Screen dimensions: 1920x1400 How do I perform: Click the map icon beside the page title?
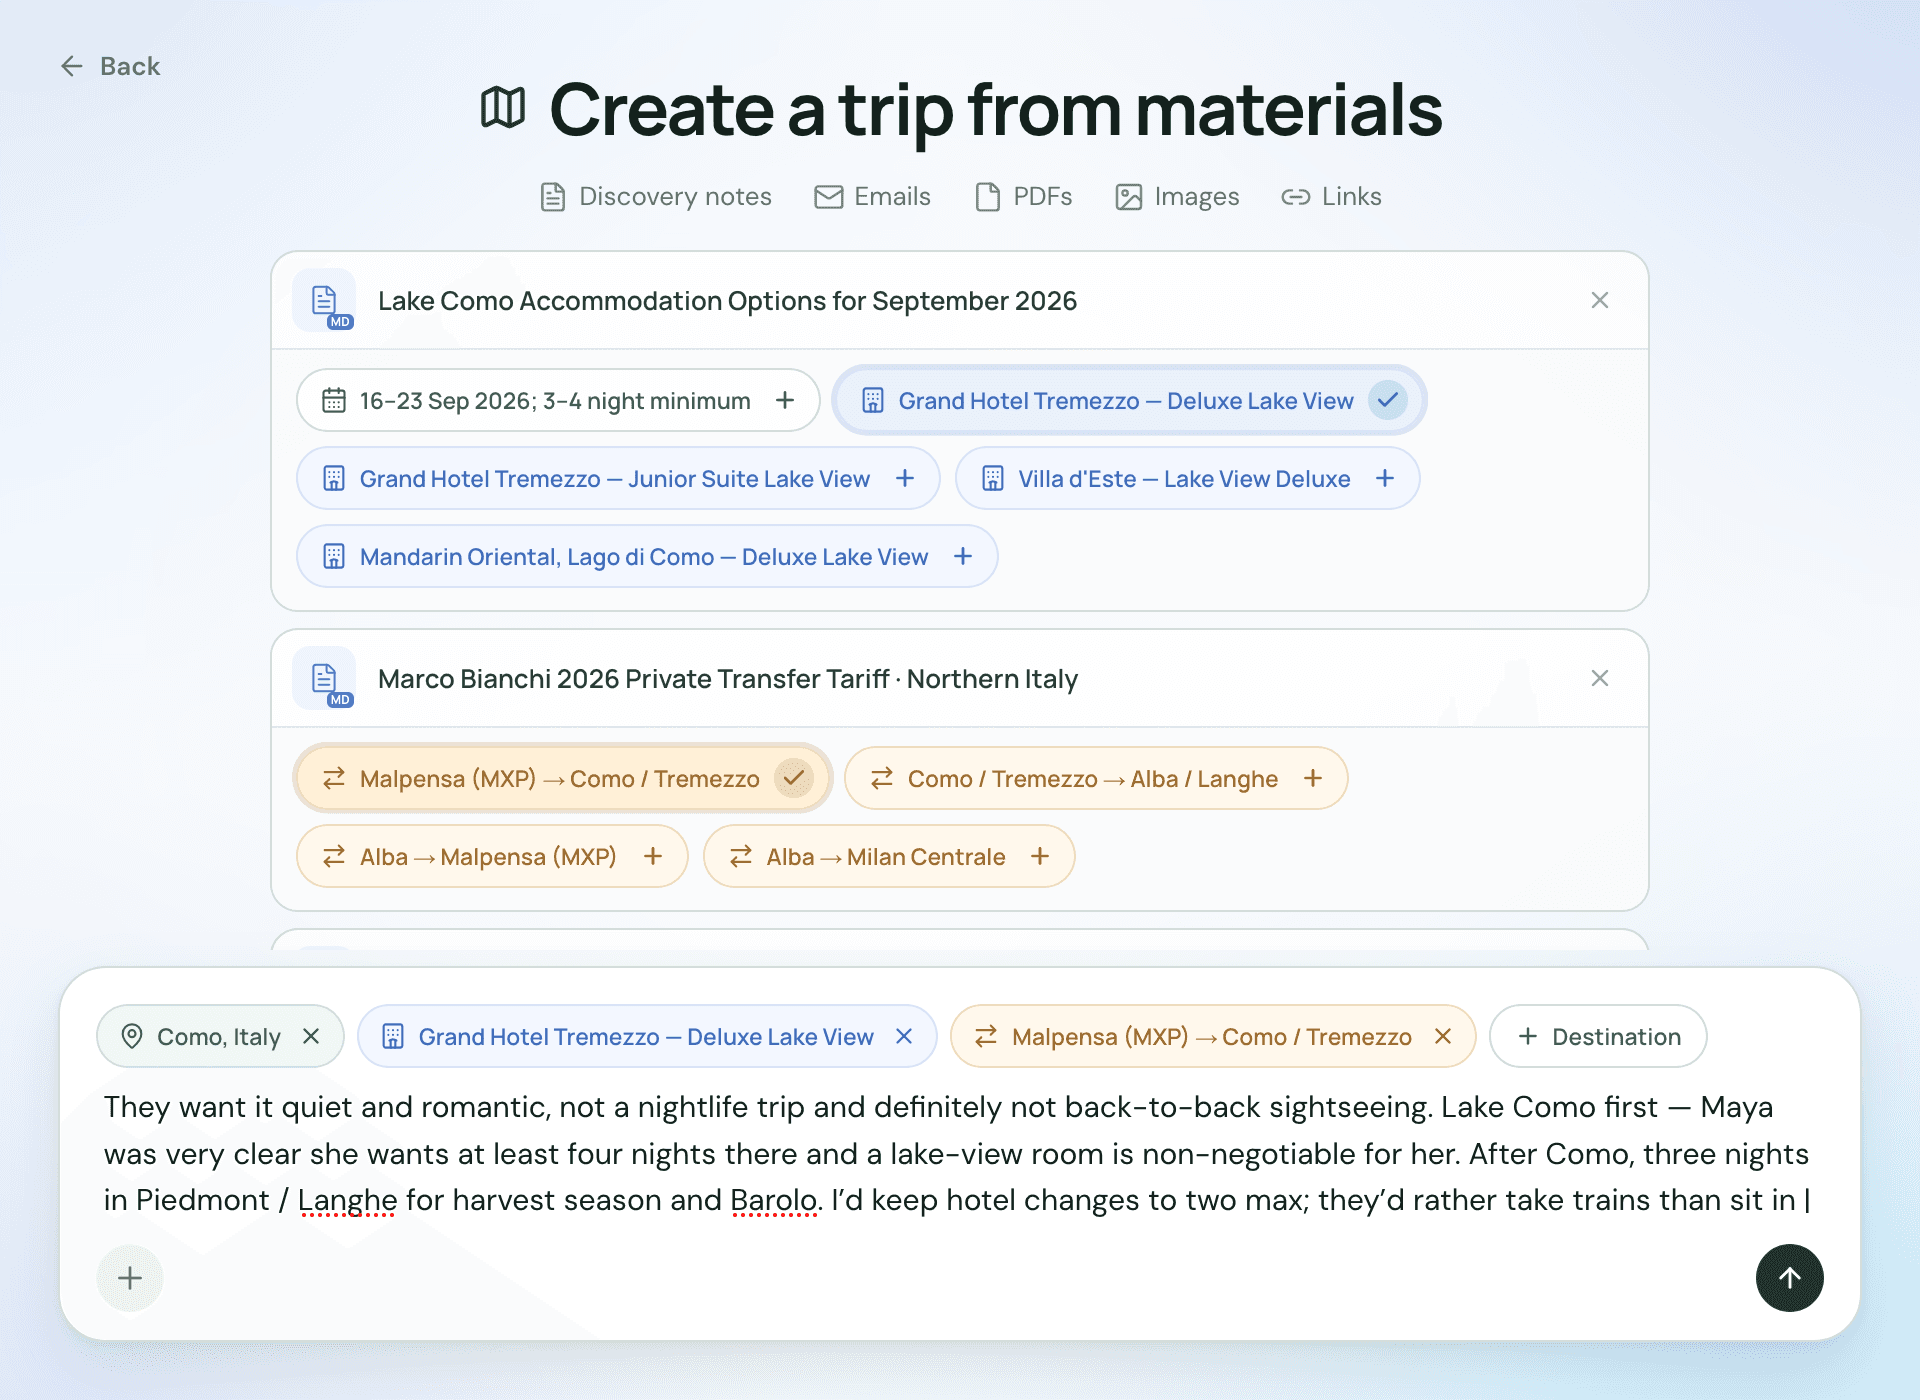pyautogui.click(x=503, y=108)
